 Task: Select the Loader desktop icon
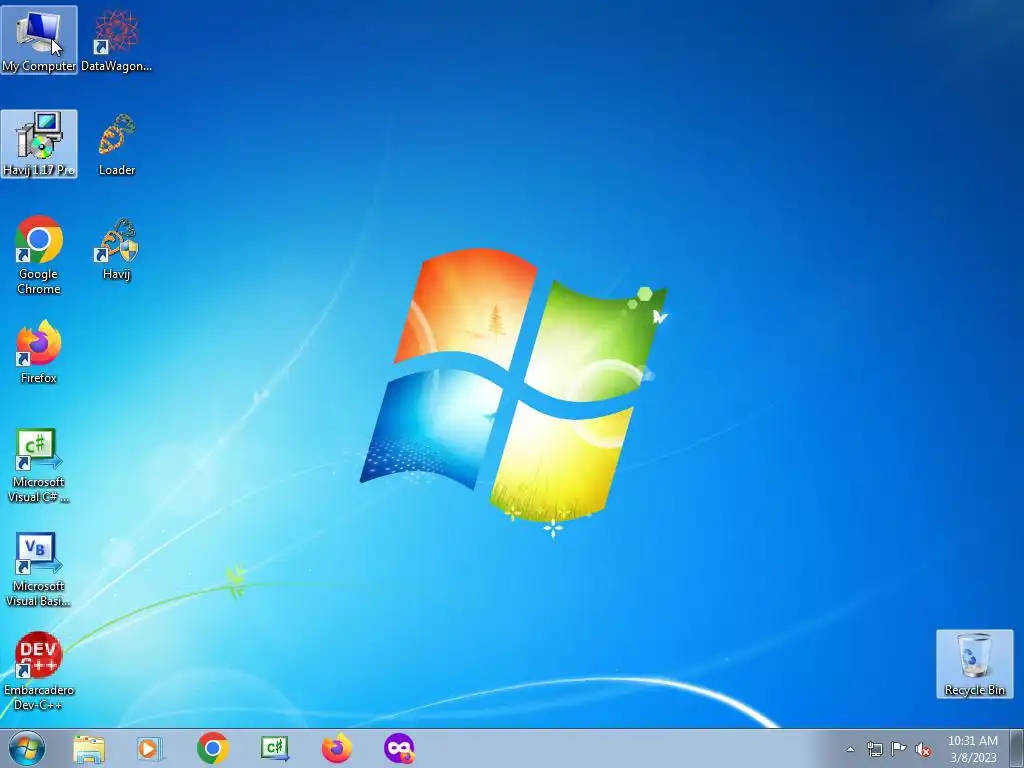pyautogui.click(x=116, y=144)
